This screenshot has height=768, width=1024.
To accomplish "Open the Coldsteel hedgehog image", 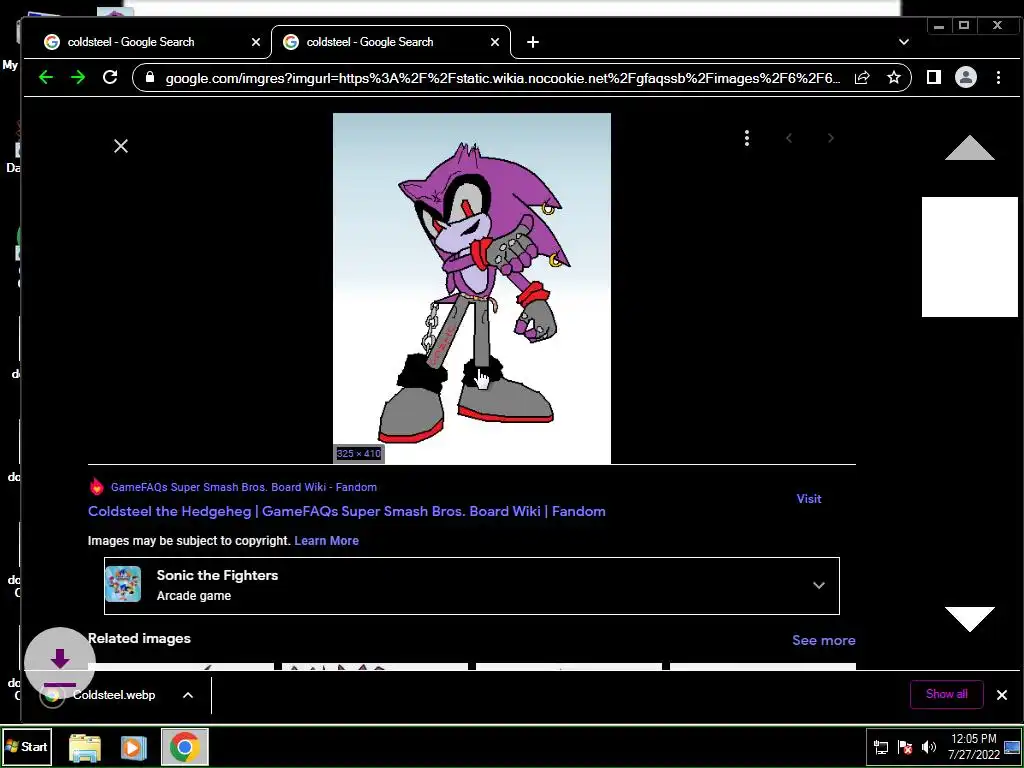I will [472, 288].
